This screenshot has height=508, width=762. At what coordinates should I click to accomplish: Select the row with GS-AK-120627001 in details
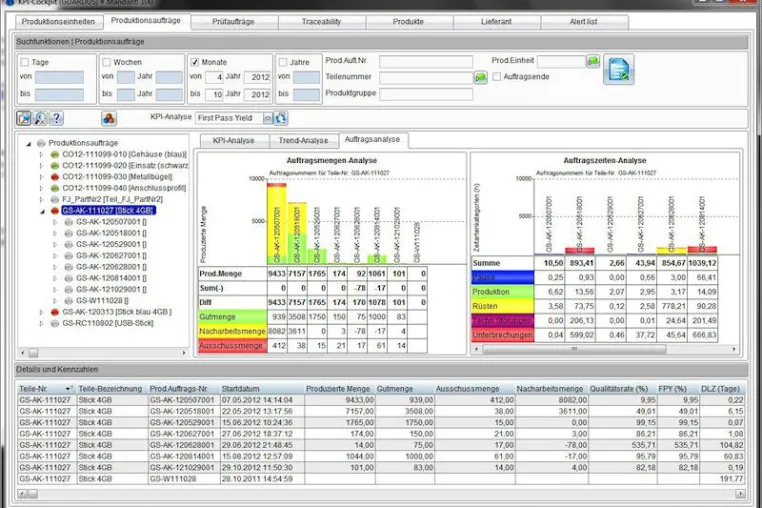click(381, 434)
